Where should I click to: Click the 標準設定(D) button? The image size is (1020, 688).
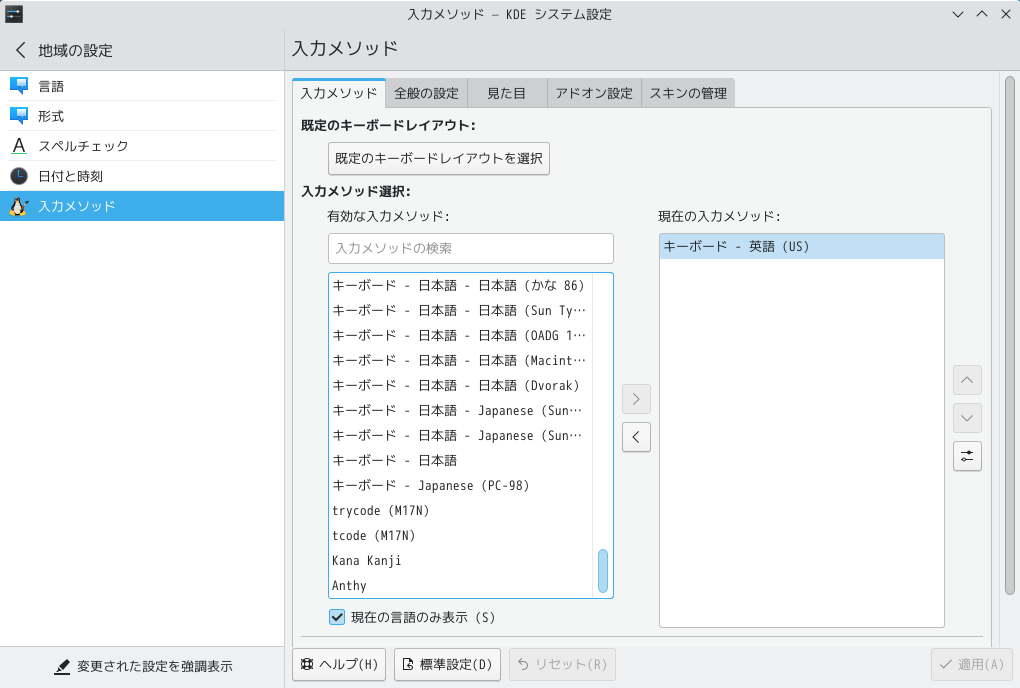(447, 664)
